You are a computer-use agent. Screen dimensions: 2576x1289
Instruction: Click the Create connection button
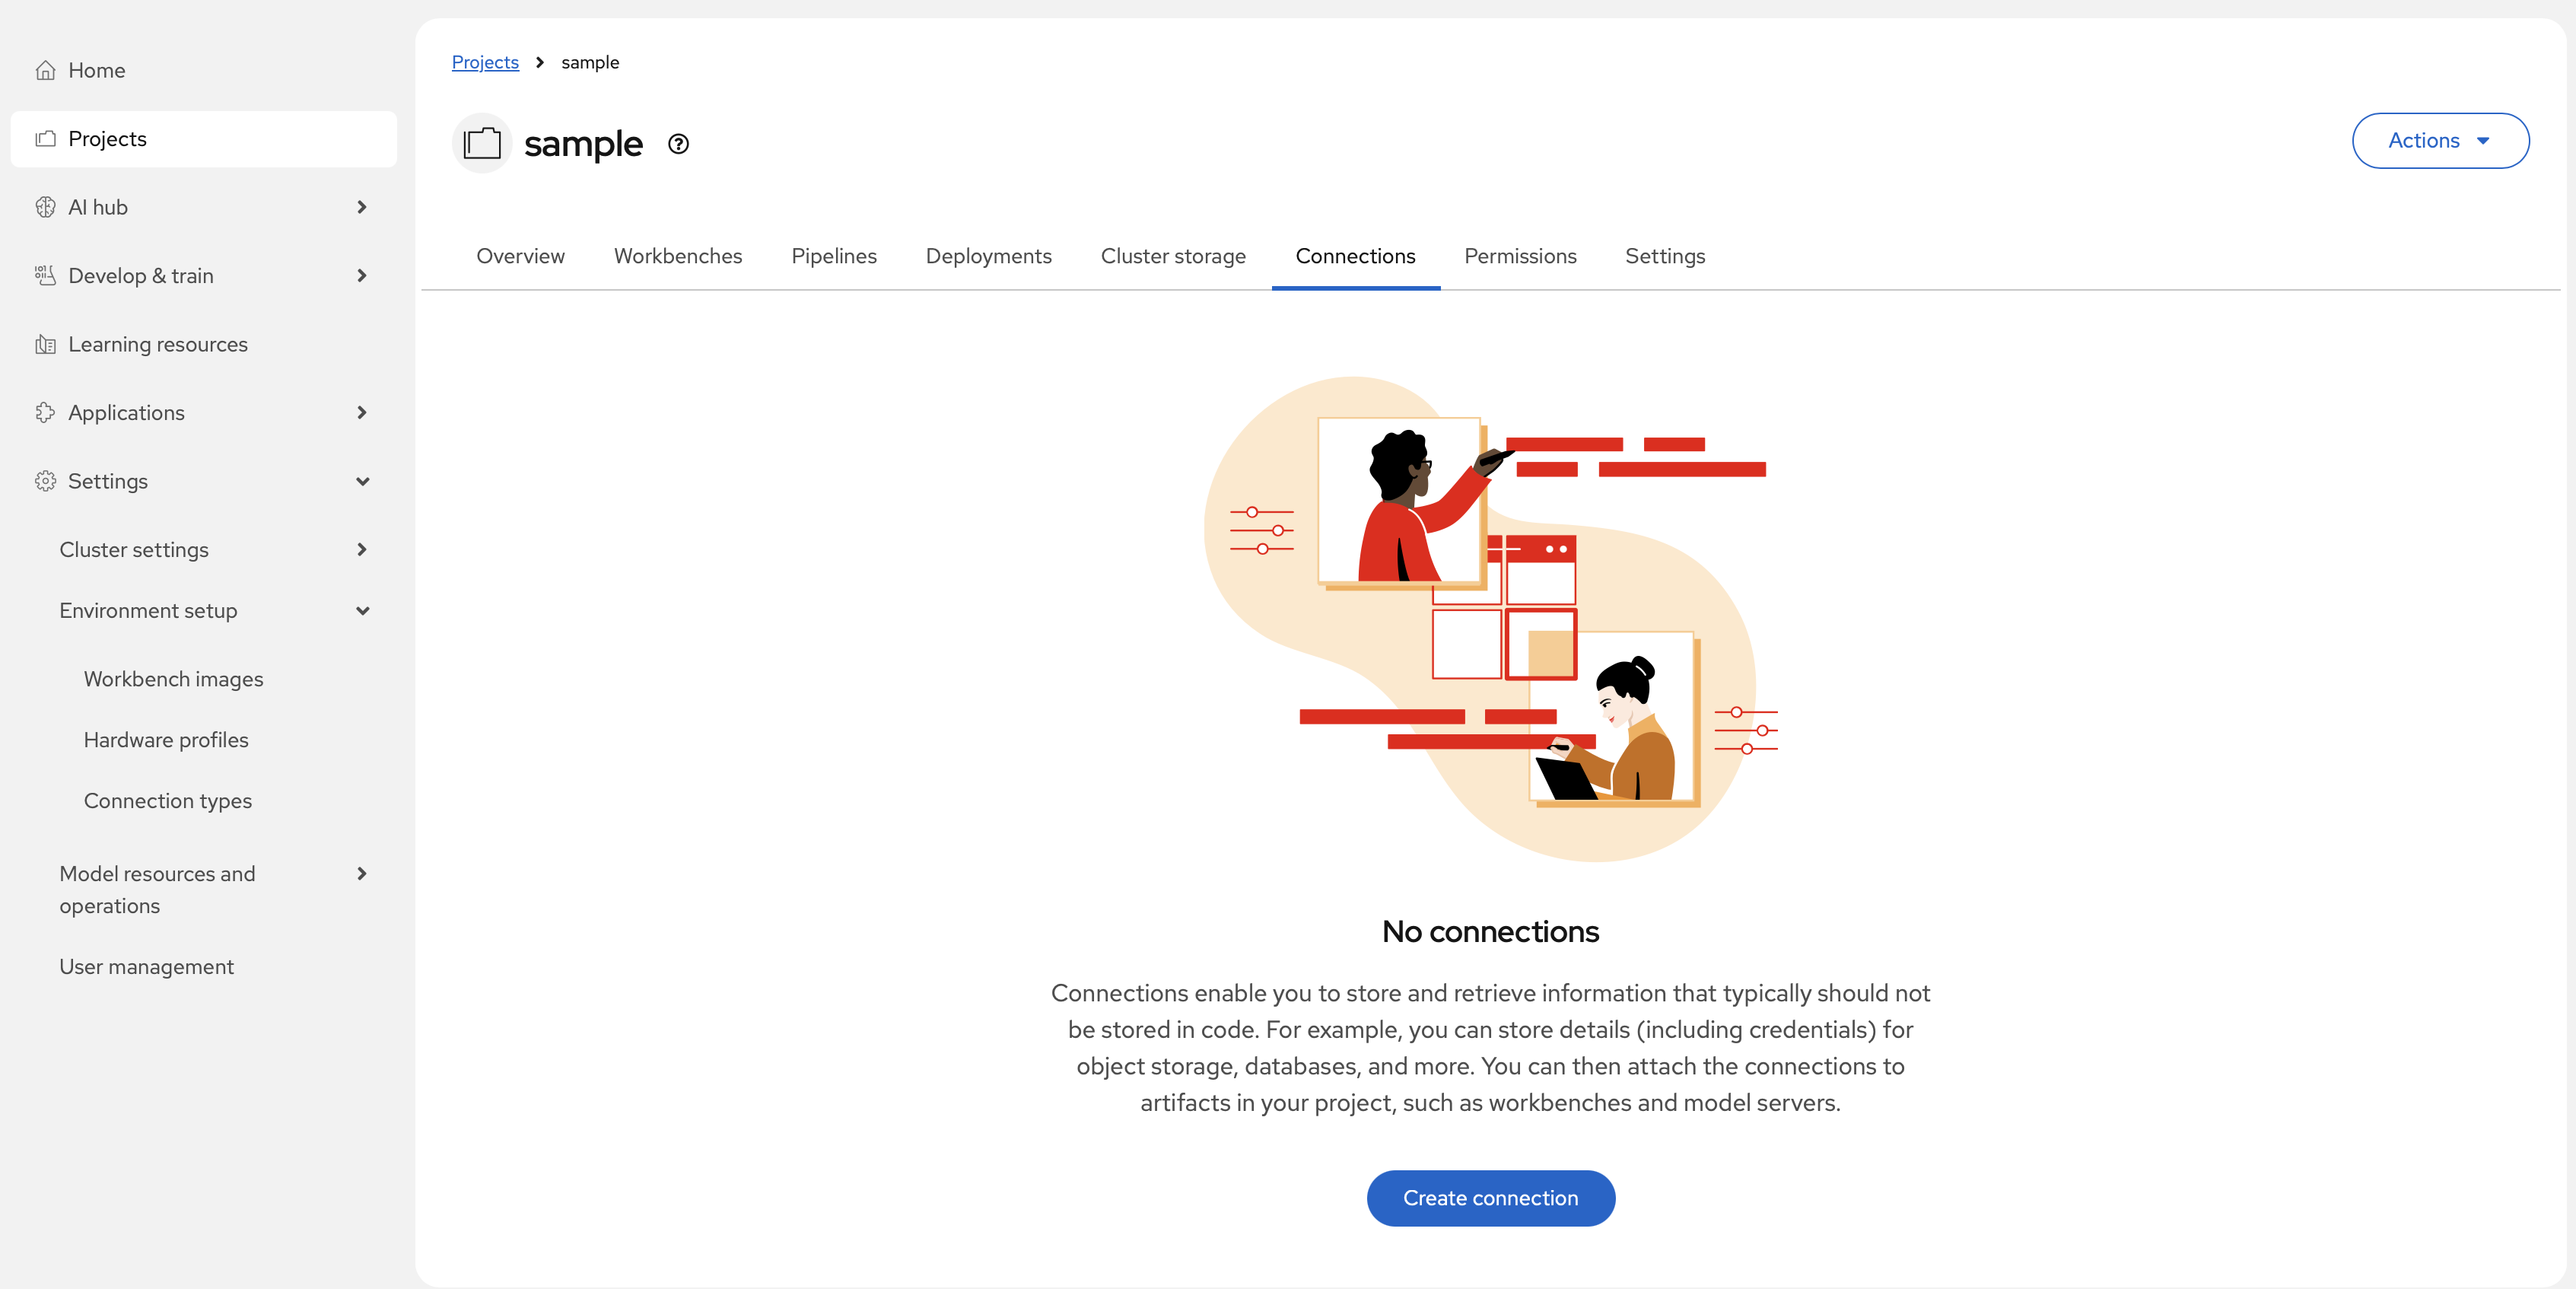(x=1490, y=1198)
